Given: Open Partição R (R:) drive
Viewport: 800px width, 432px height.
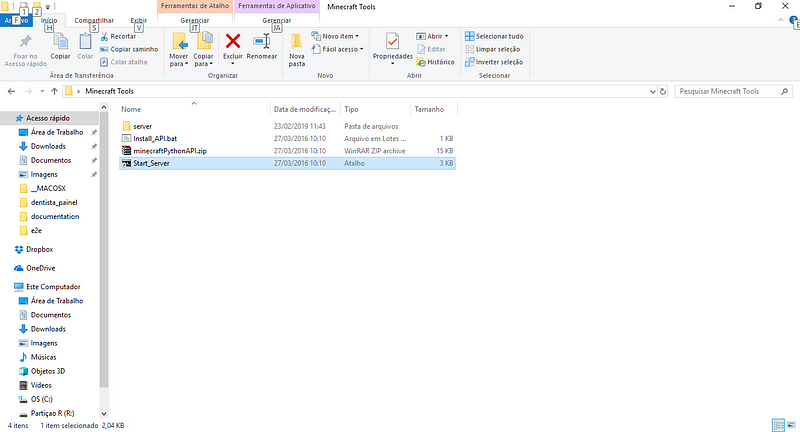Looking at the screenshot, I should (52, 413).
